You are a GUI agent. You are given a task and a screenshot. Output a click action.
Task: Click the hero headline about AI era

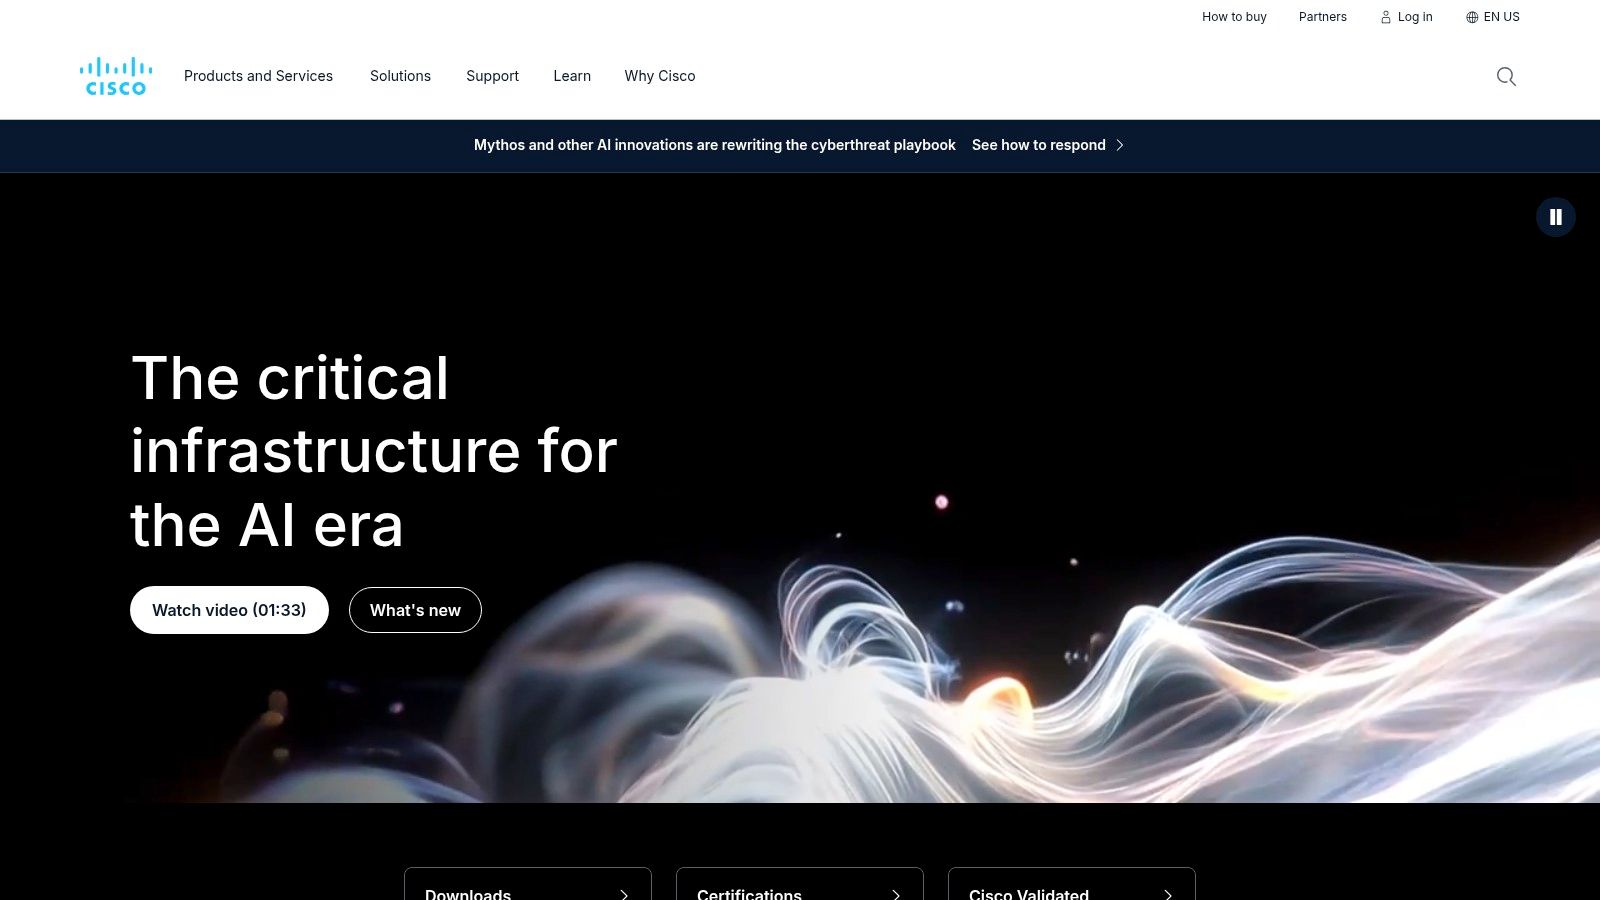click(x=374, y=451)
